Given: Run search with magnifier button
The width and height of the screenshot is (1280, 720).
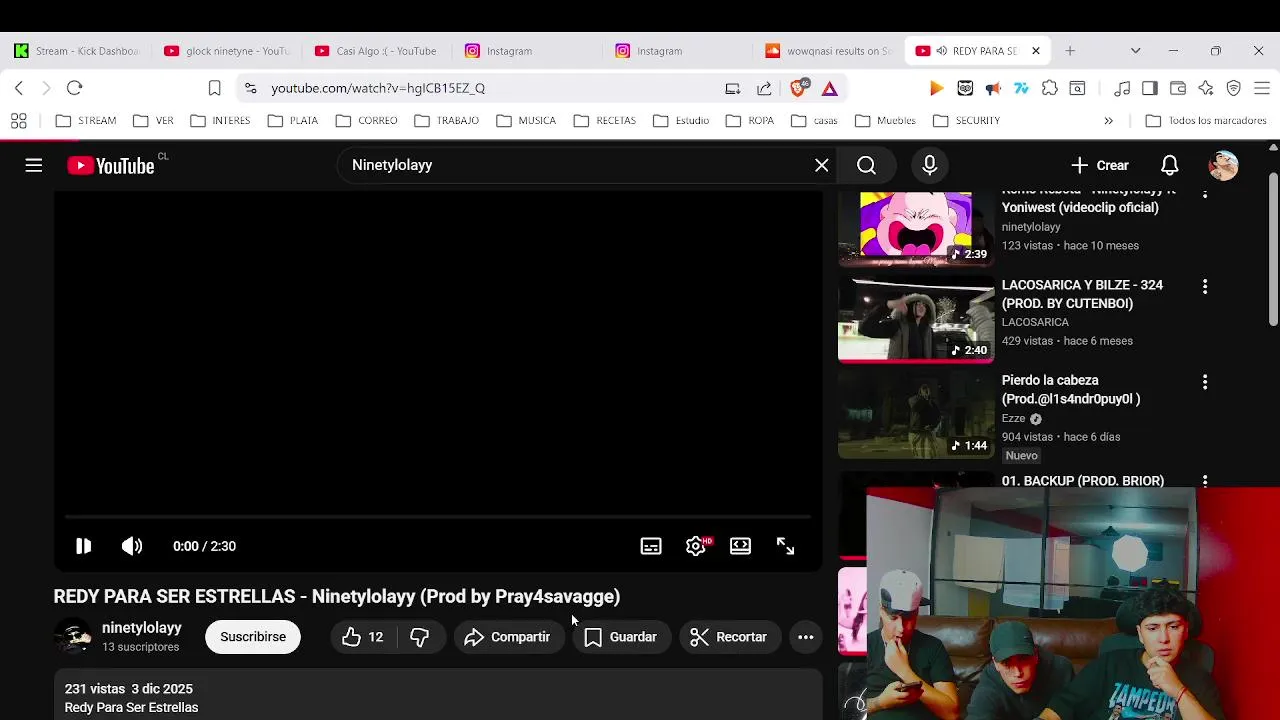Looking at the screenshot, I should tap(866, 165).
